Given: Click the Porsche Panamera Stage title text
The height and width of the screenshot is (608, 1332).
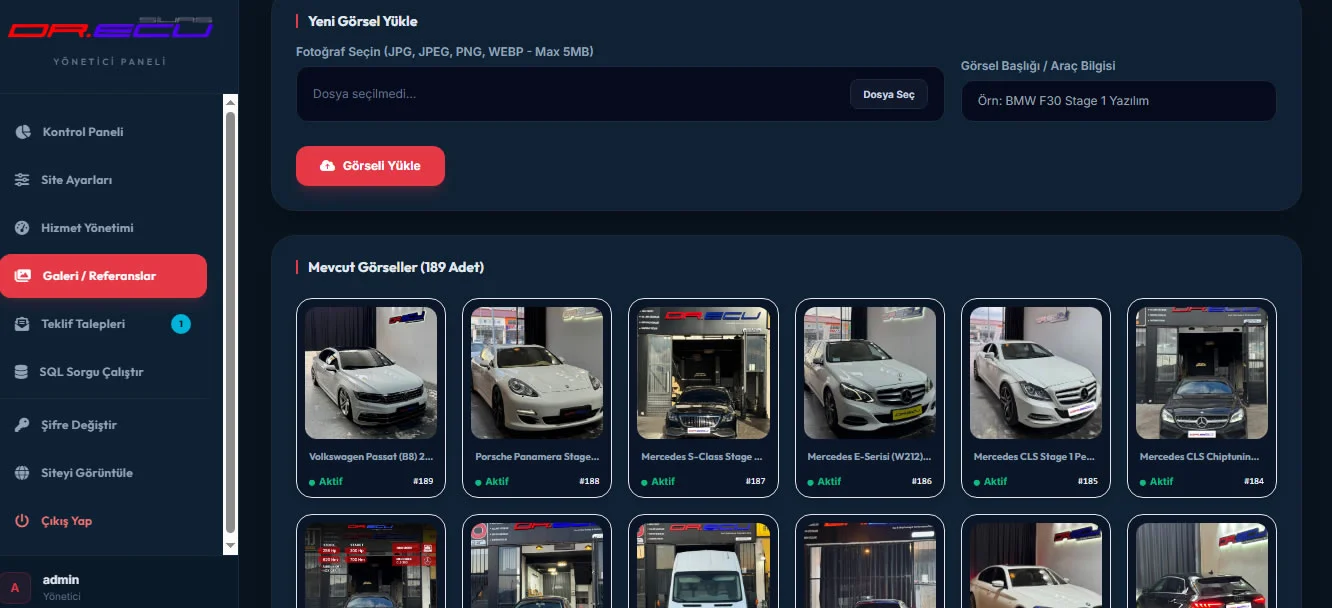Looking at the screenshot, I should coord(537,457).
